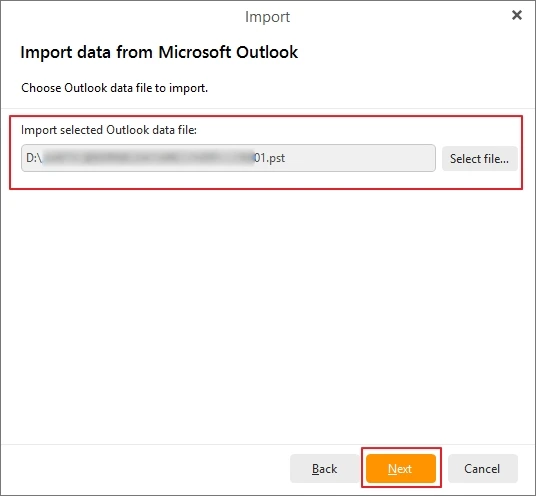536x496 pixels.
Task: Close the Import dialog with the X
Action: pos(517,15)
